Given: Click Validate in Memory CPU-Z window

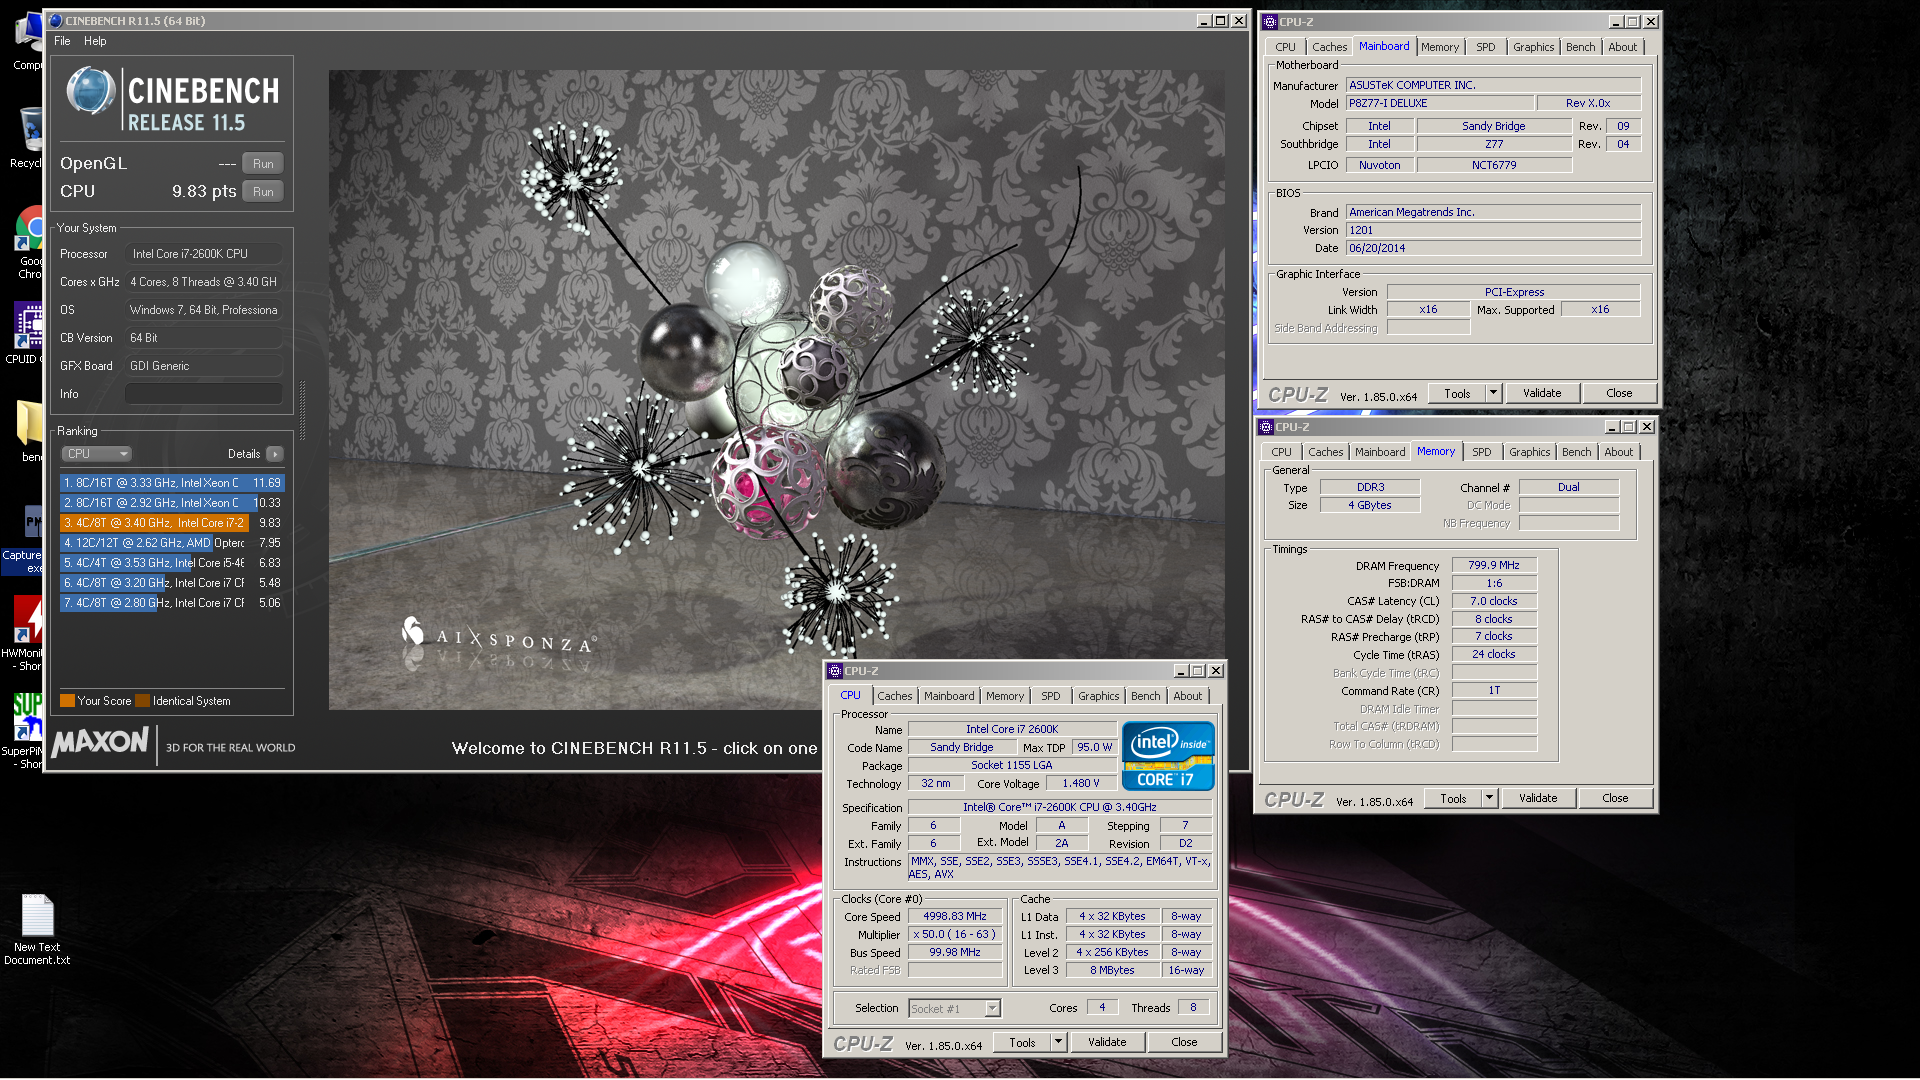Looking at the screenshot, I should tap(1537, 798).
